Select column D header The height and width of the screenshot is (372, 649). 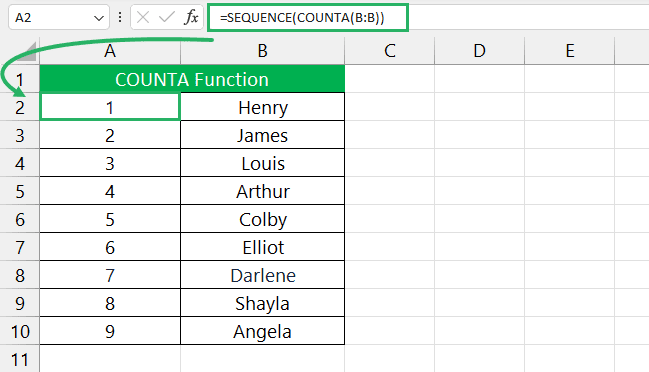coord(479,51)
